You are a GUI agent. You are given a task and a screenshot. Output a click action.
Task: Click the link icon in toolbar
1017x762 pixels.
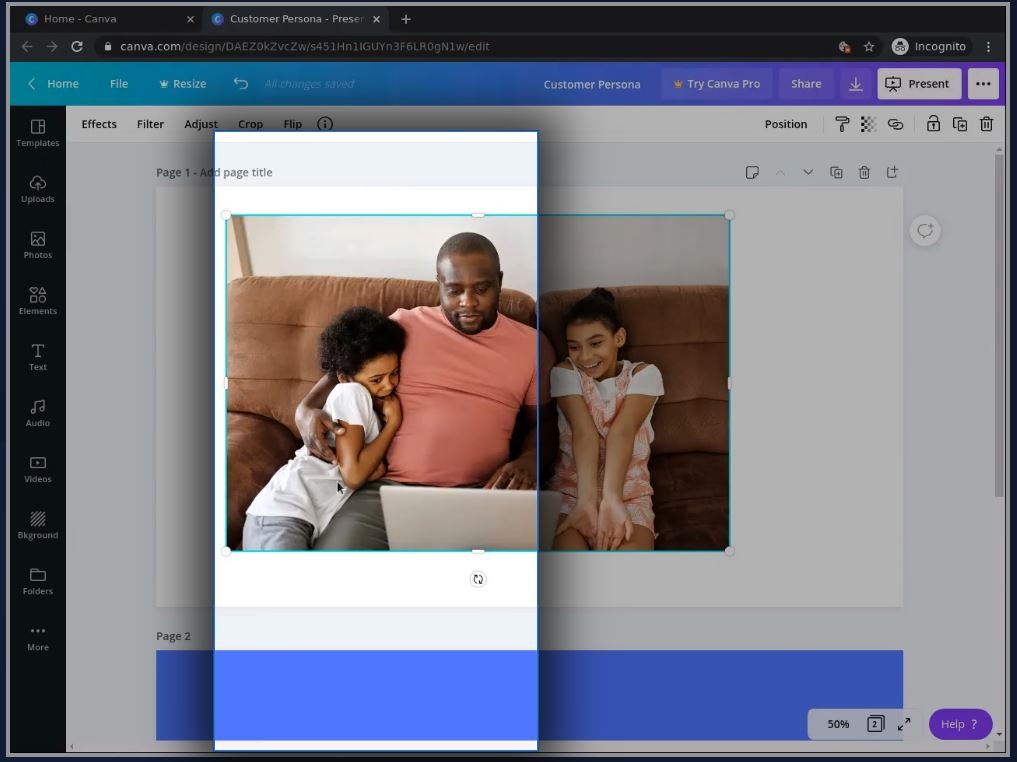tap(895, 124)
